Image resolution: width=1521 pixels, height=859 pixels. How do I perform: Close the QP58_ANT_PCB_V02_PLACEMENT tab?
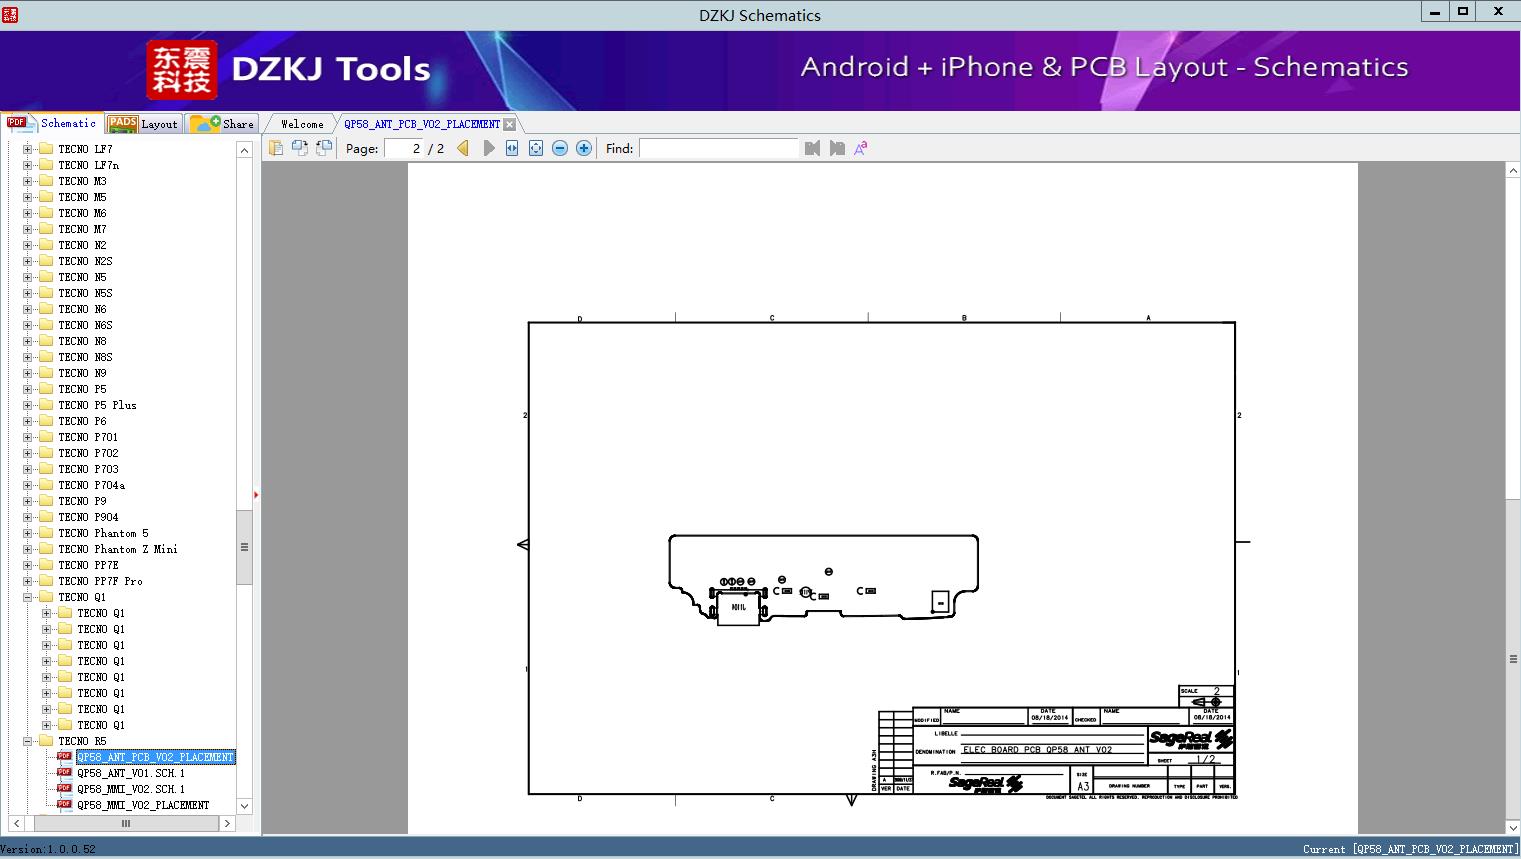510,124
